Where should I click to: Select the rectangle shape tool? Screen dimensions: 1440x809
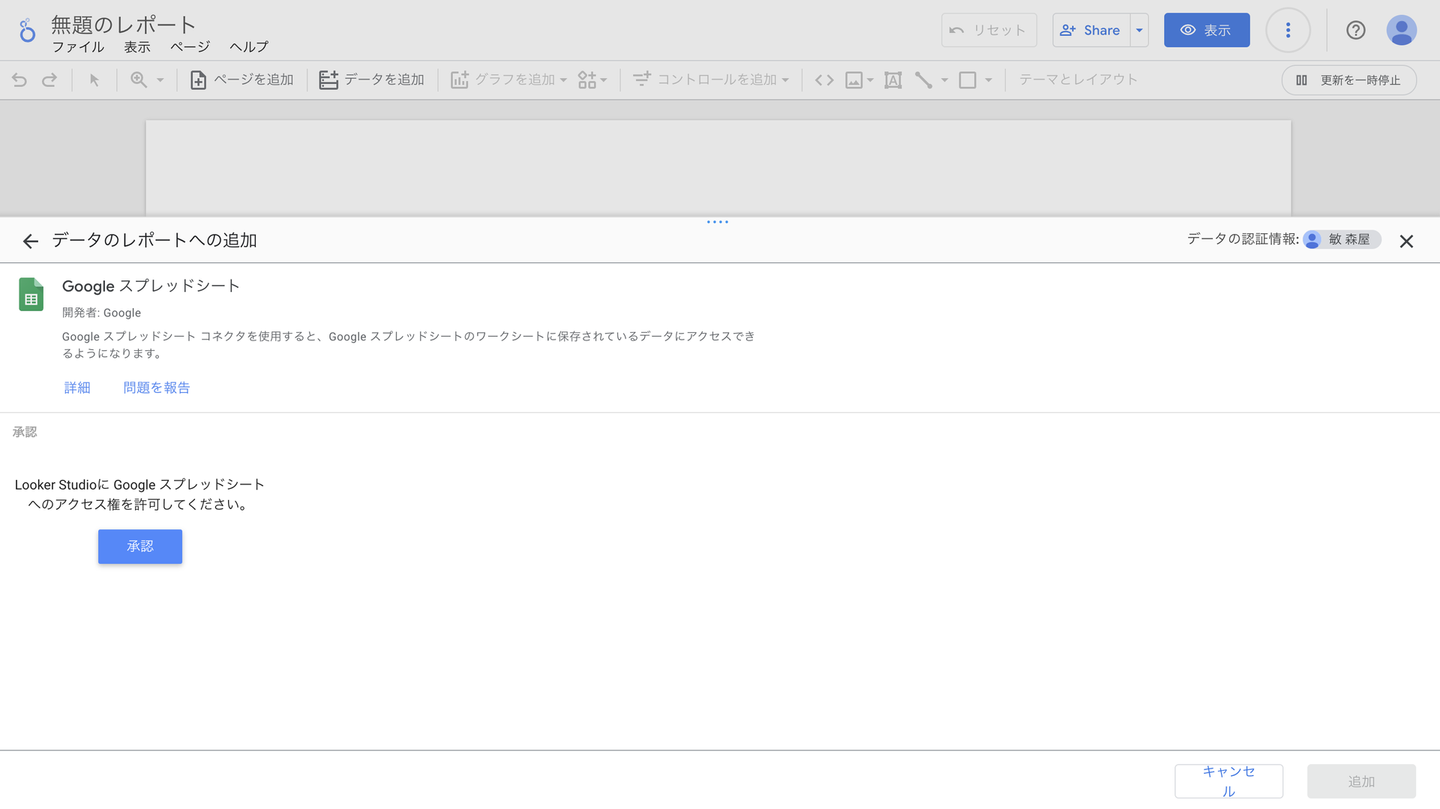pyautogui.click(x=967, y=80)
